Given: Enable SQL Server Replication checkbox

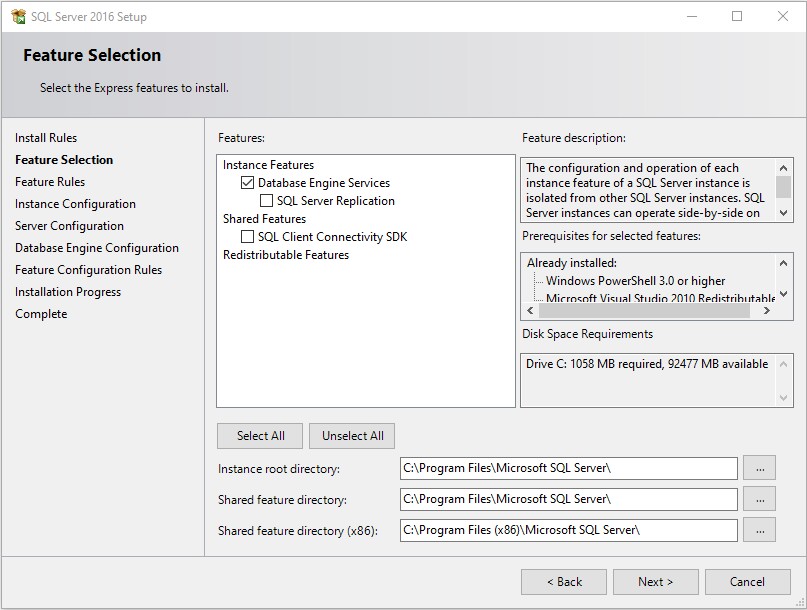Looking at the screenshot, I should pos(267,201).
